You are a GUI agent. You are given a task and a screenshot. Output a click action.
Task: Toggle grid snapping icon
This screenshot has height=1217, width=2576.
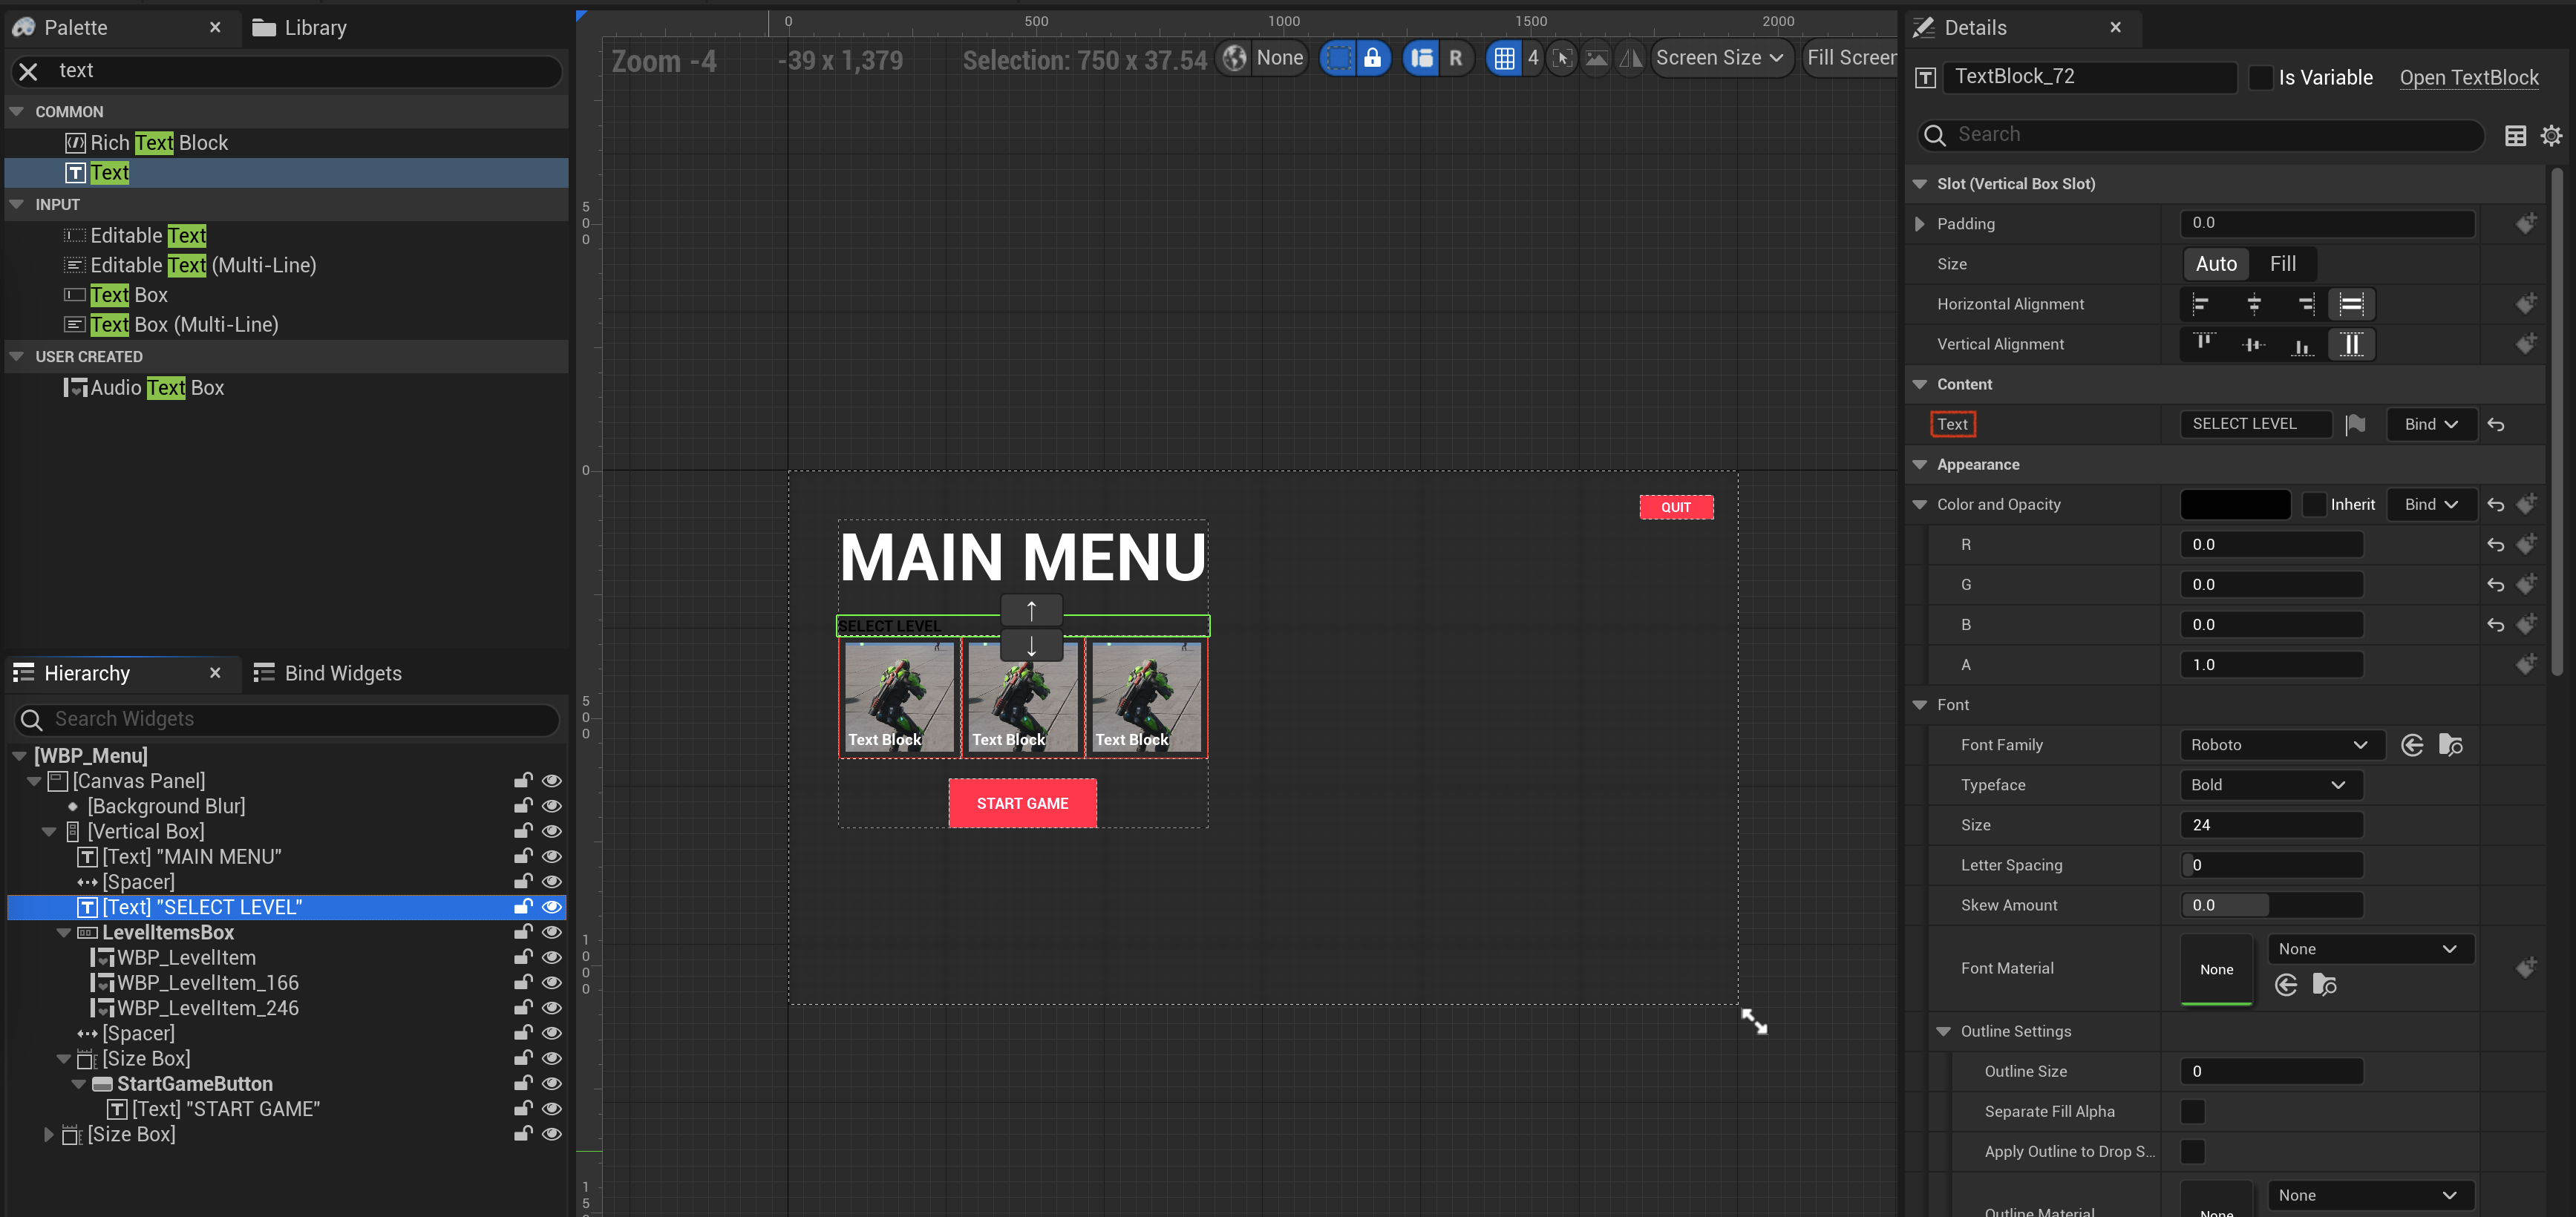[x=1504, y=58]
